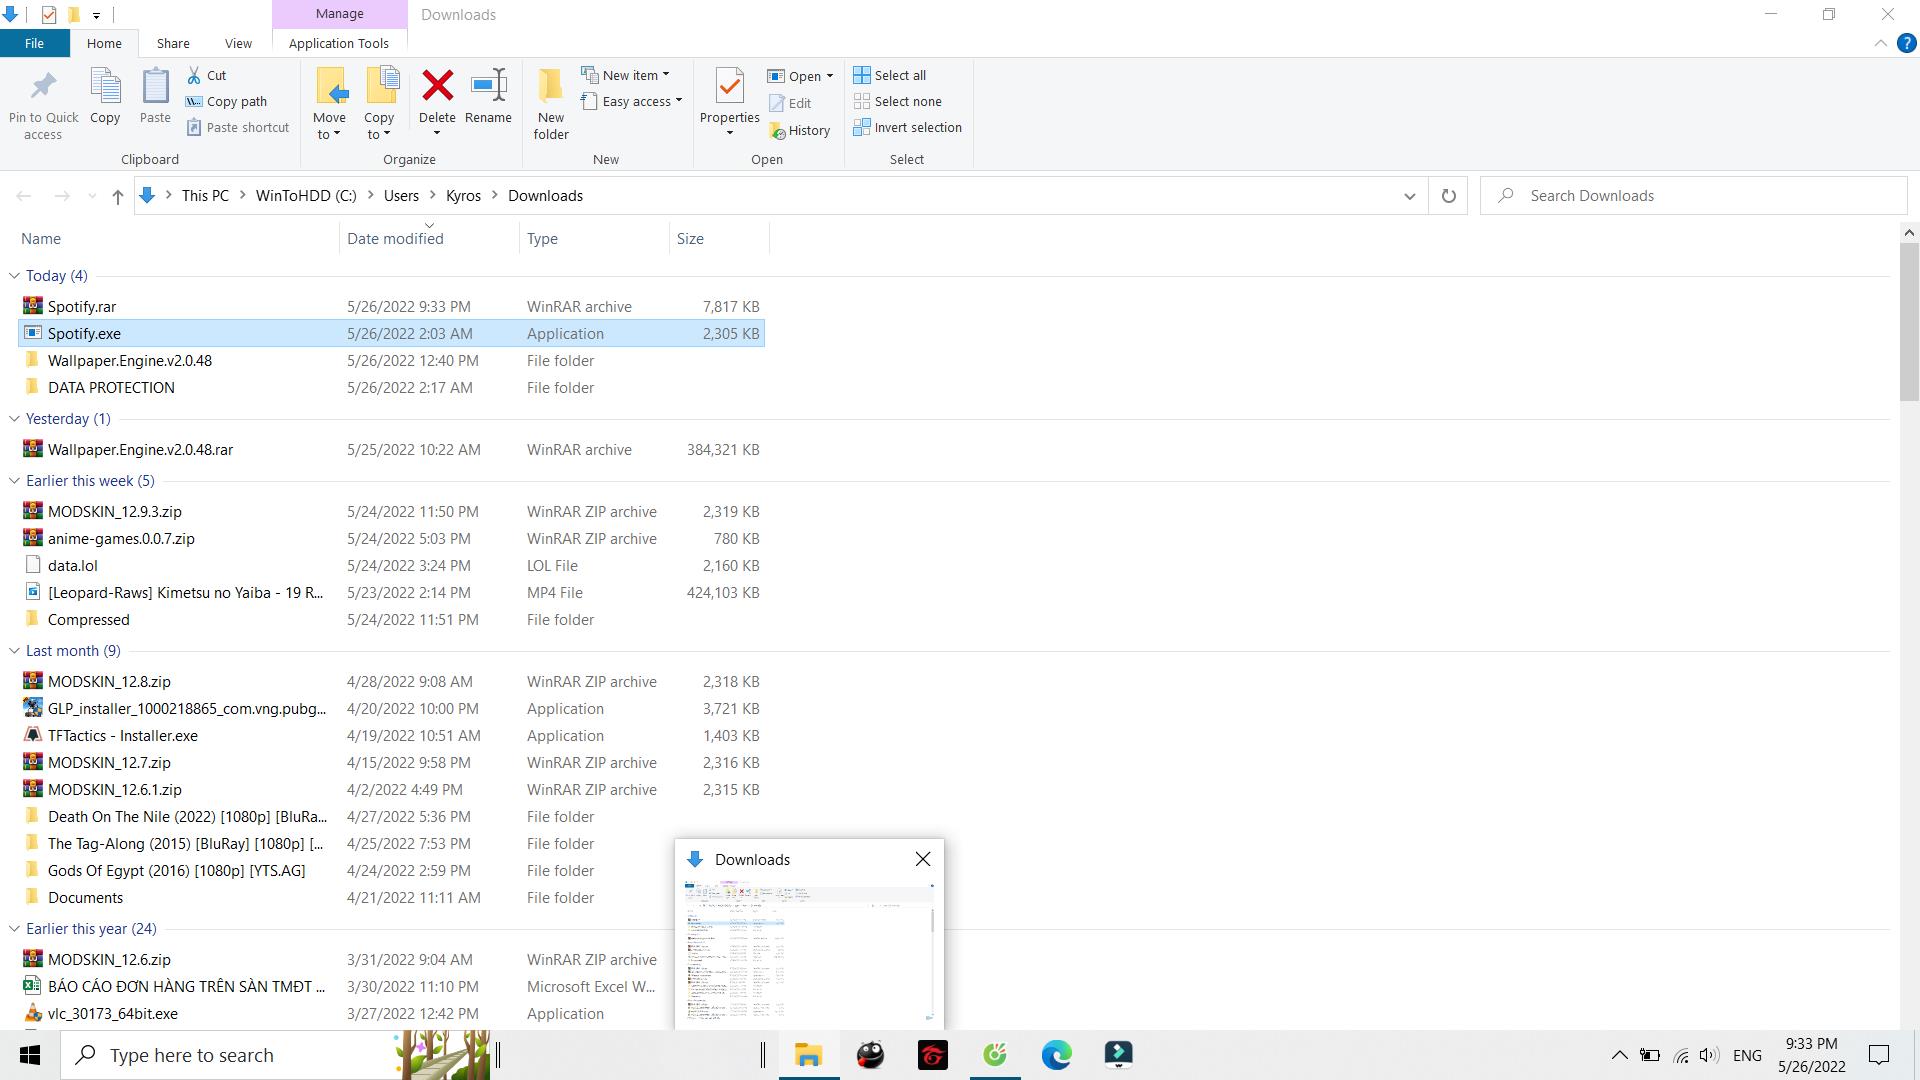Go up one folder level arrow

point(117,196)
